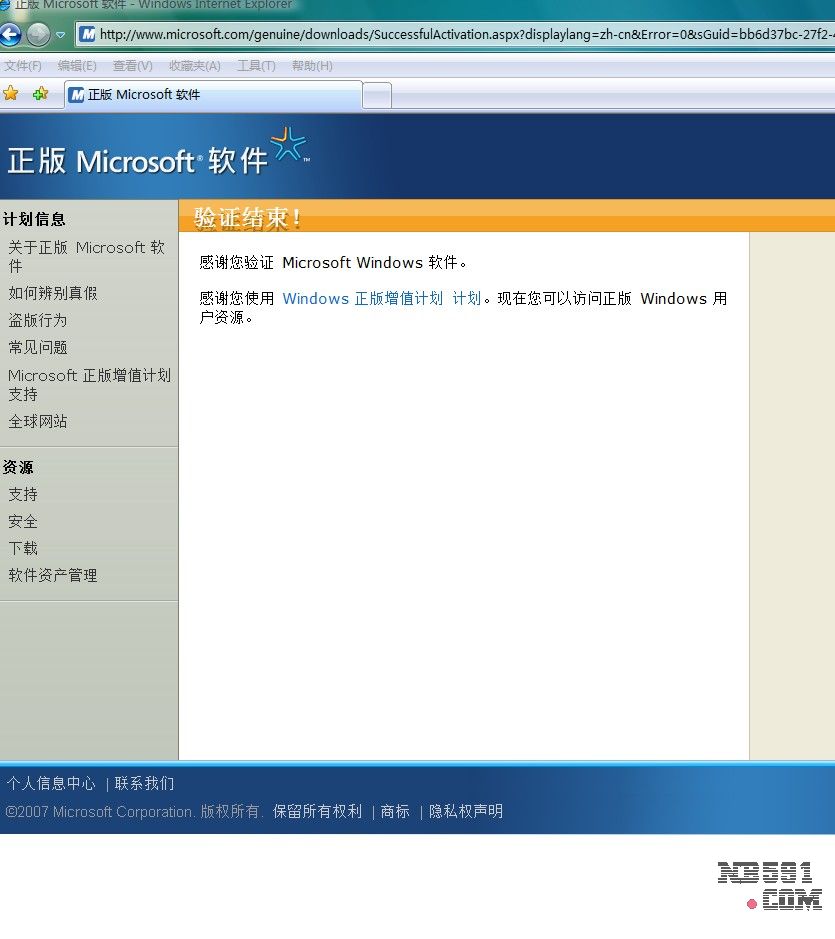
Task: Click the URL address bar field
Action: tap(460, 35)
